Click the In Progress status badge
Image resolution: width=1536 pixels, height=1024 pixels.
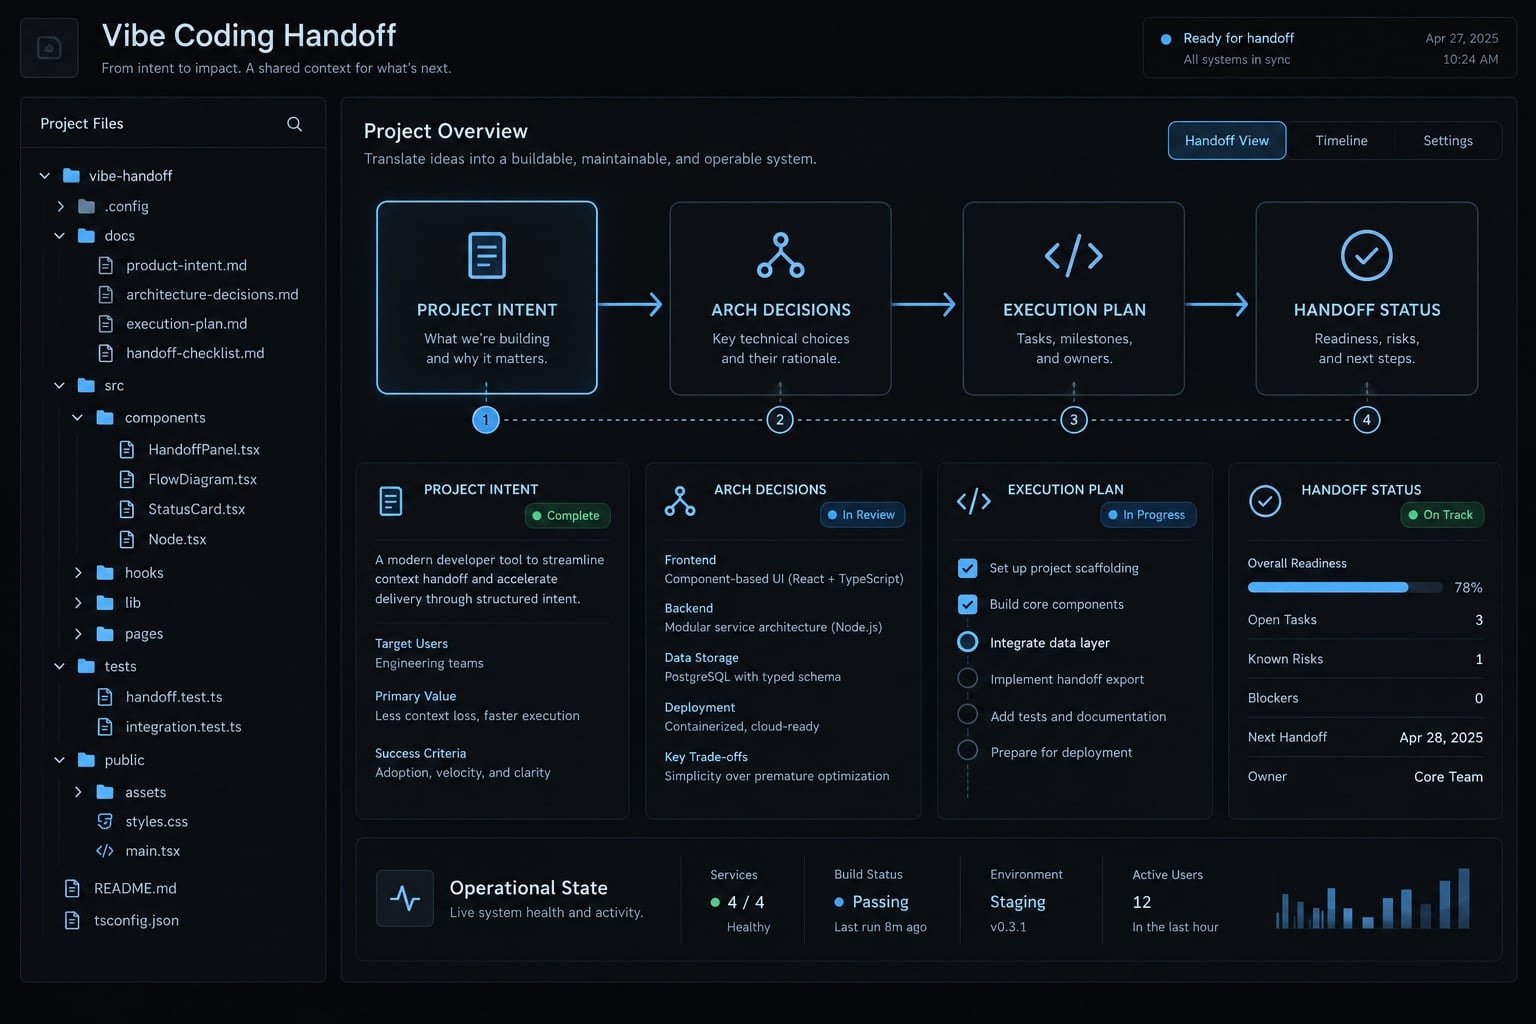[1148, 515]
